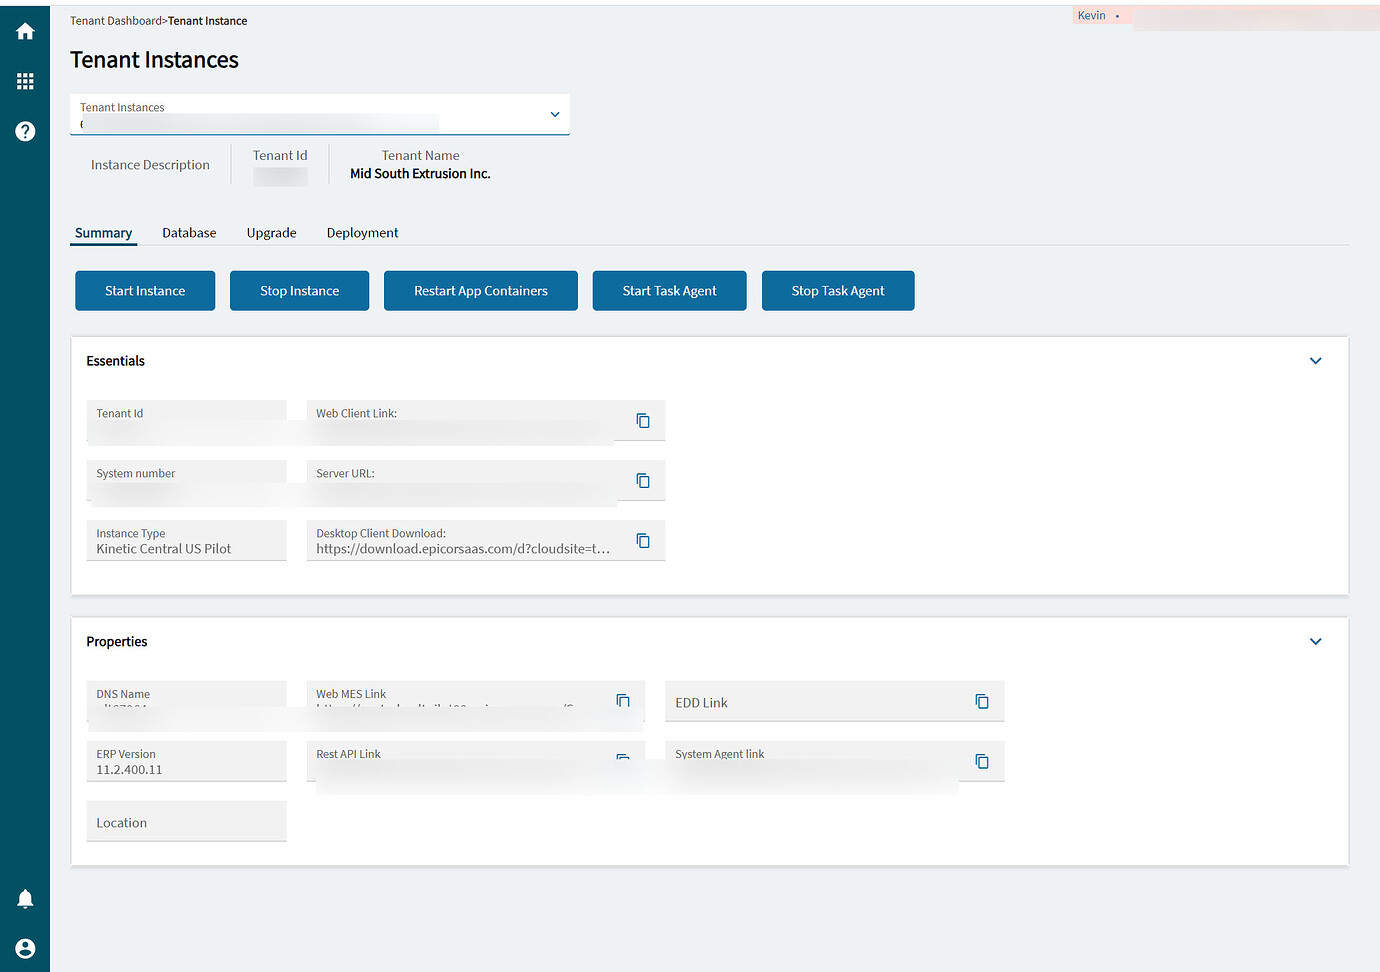Open the apps grid in the sidebar
Screen dimensions: 1380x972
coord(25,81)
